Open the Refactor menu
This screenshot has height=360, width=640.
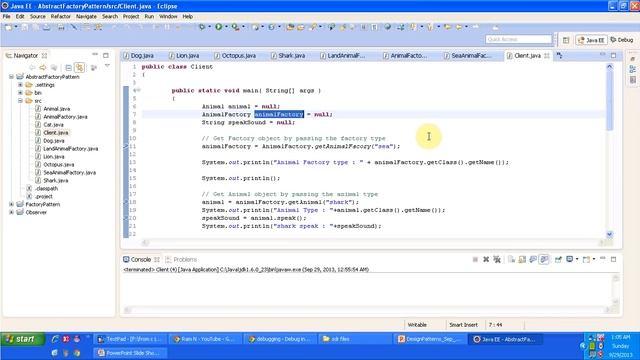click(60, 16)
